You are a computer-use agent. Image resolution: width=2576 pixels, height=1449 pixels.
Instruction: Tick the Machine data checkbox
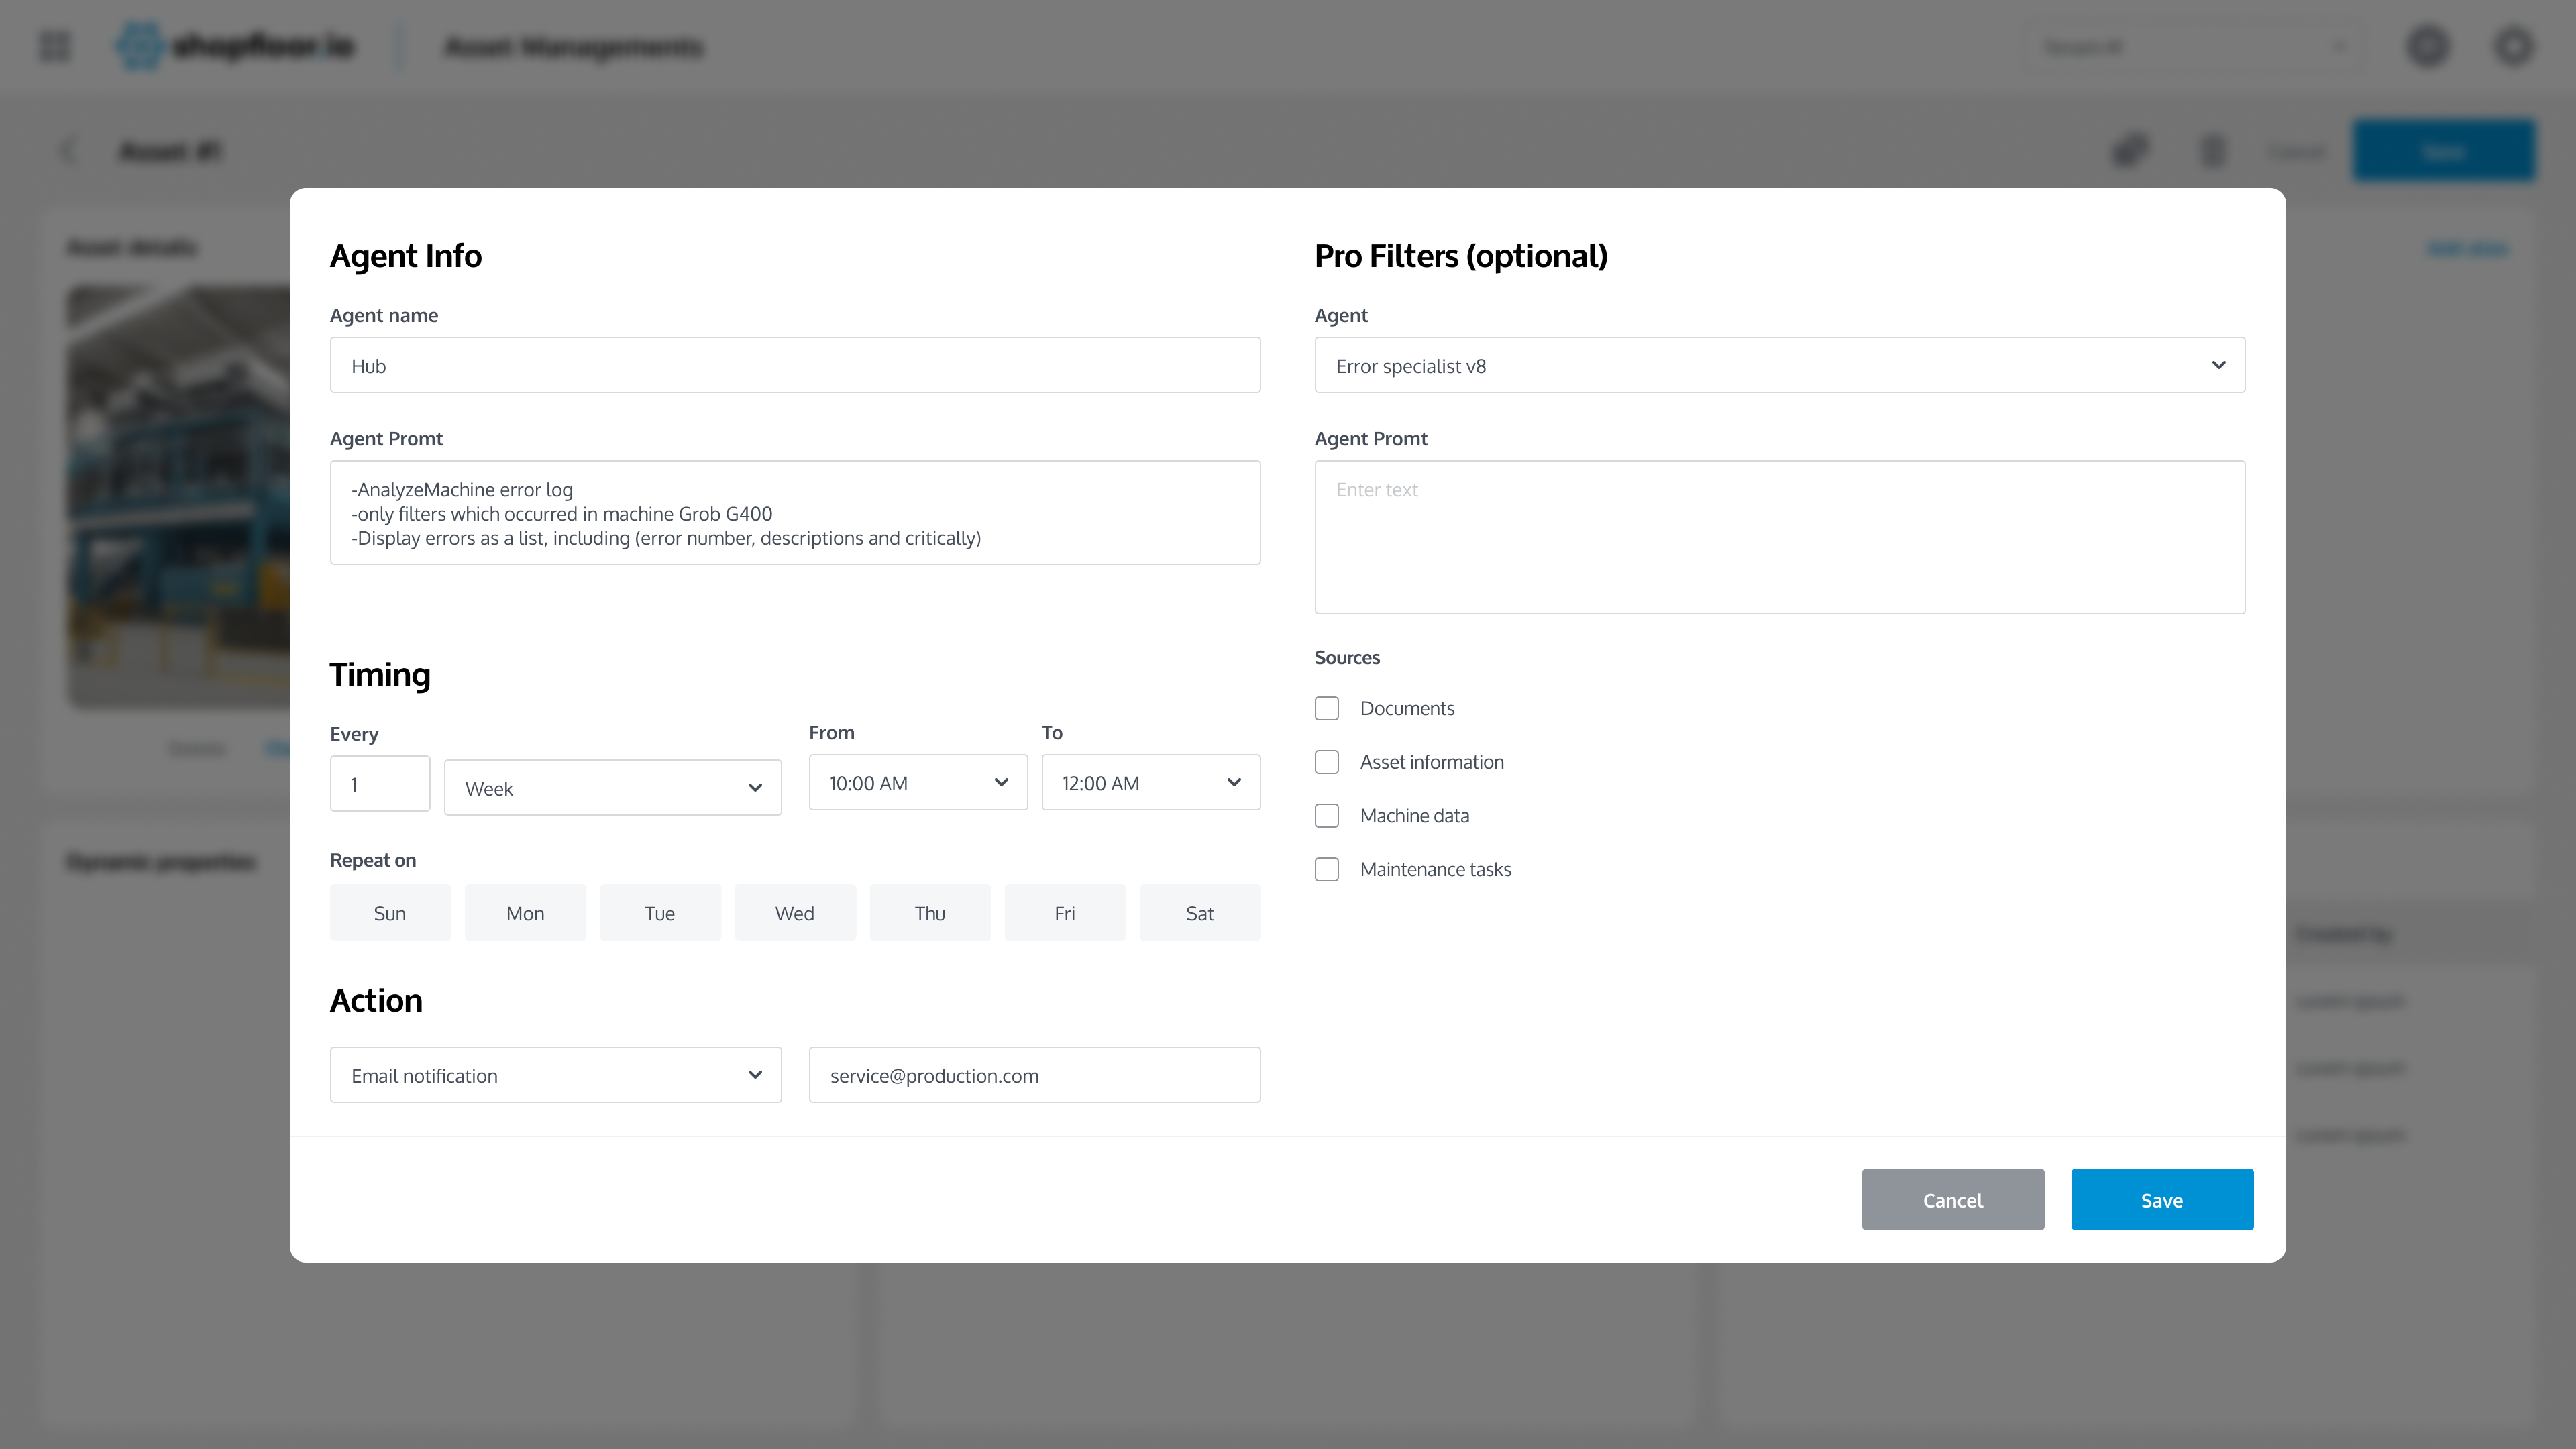click(x=1326, y=816)
